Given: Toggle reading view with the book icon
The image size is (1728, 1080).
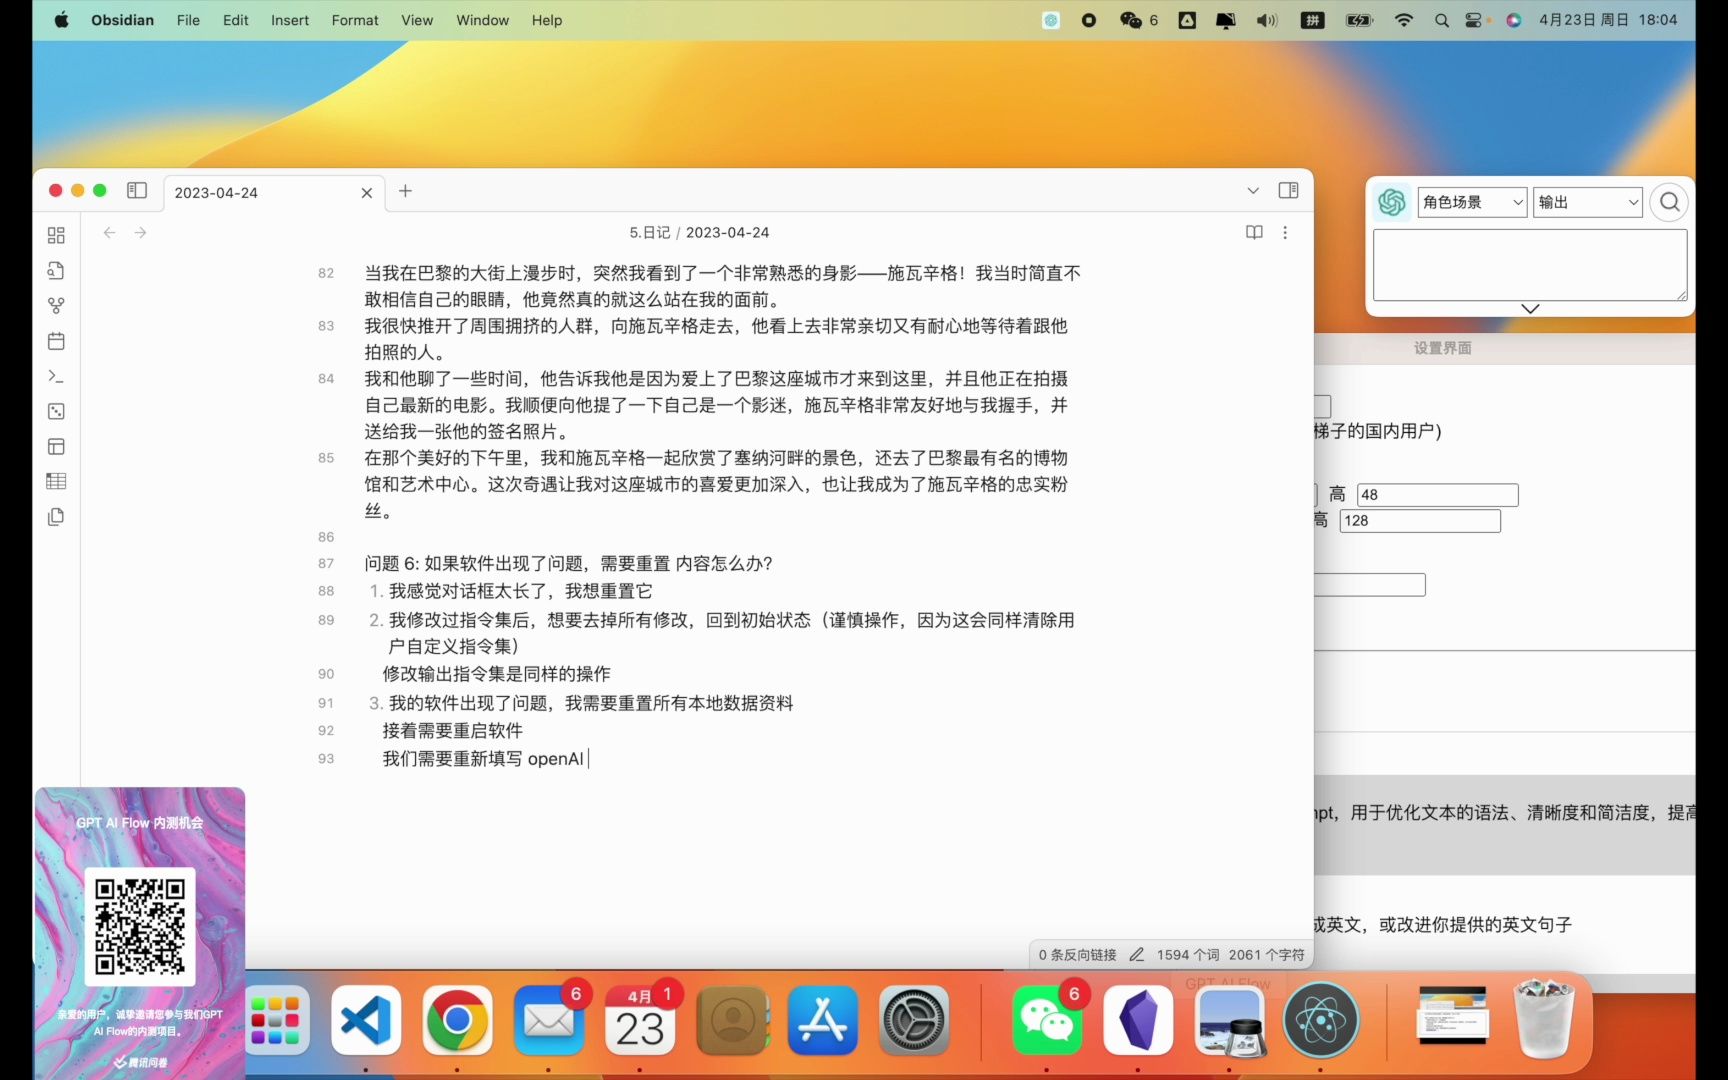Looking at the screenshot, I should coord(1253,232).
